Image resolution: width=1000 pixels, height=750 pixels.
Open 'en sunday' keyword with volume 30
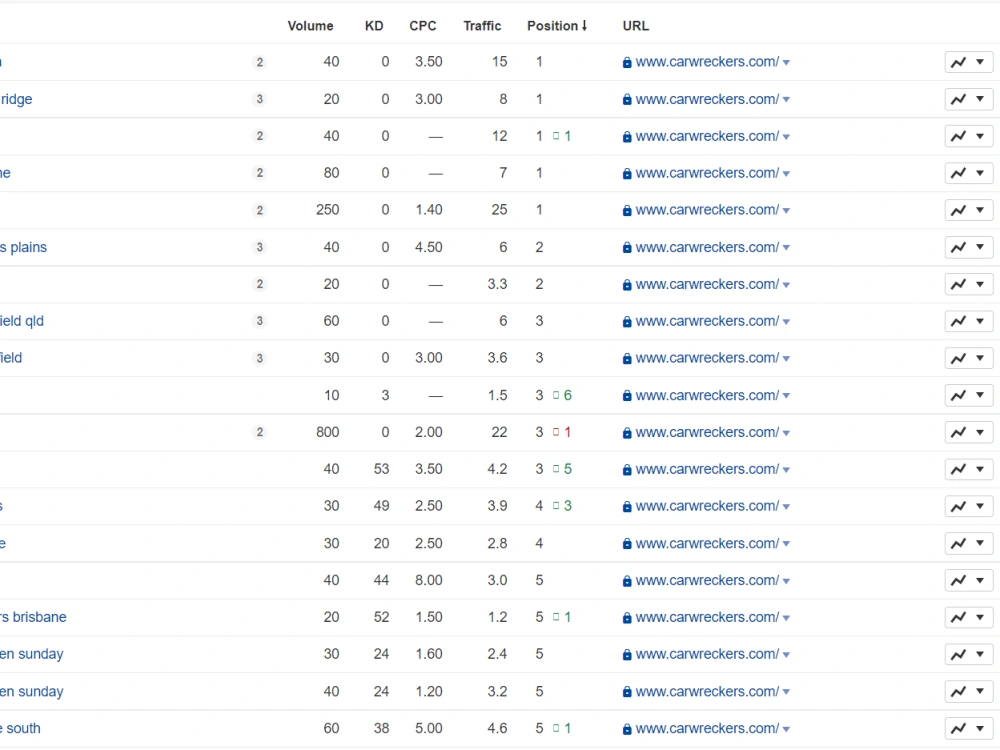tap(32, 654)
